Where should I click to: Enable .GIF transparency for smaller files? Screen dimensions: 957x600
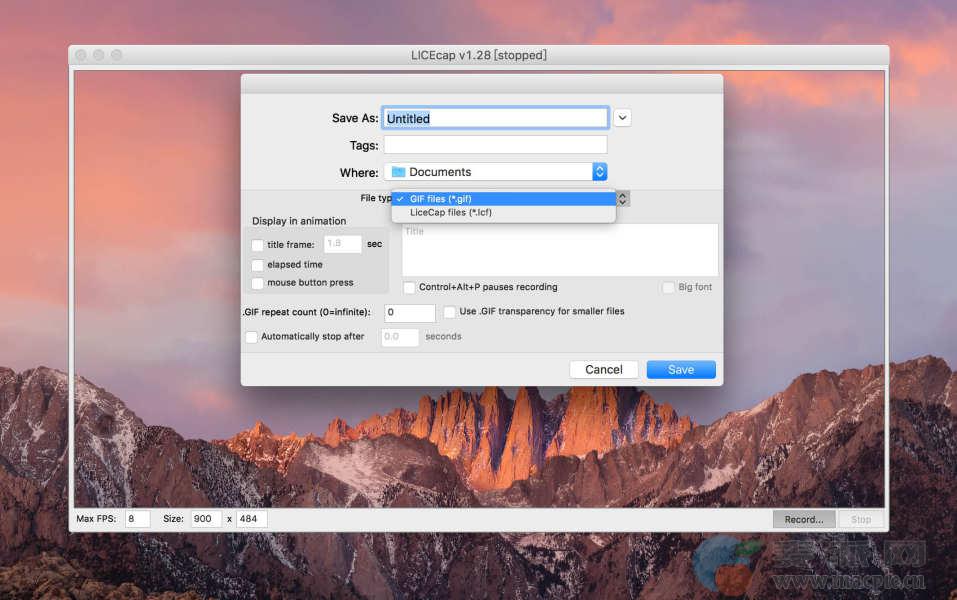point(450,312)
